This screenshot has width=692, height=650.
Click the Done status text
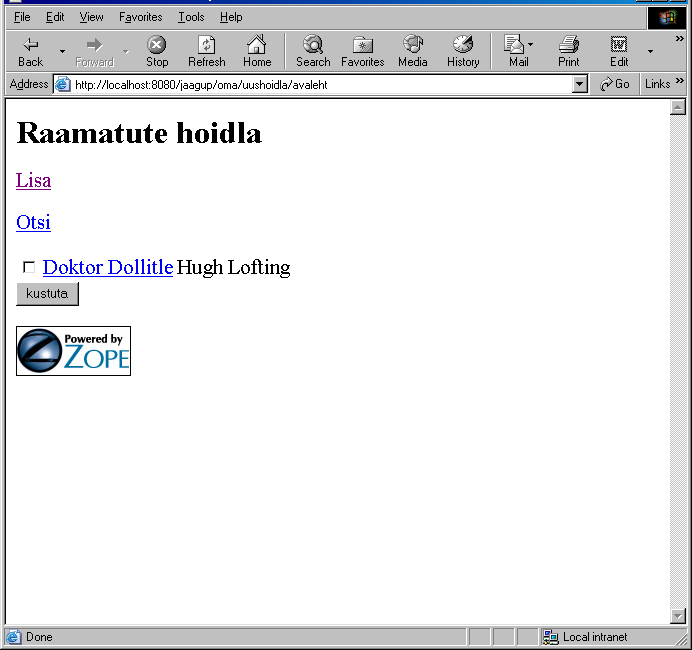(39, 637)
